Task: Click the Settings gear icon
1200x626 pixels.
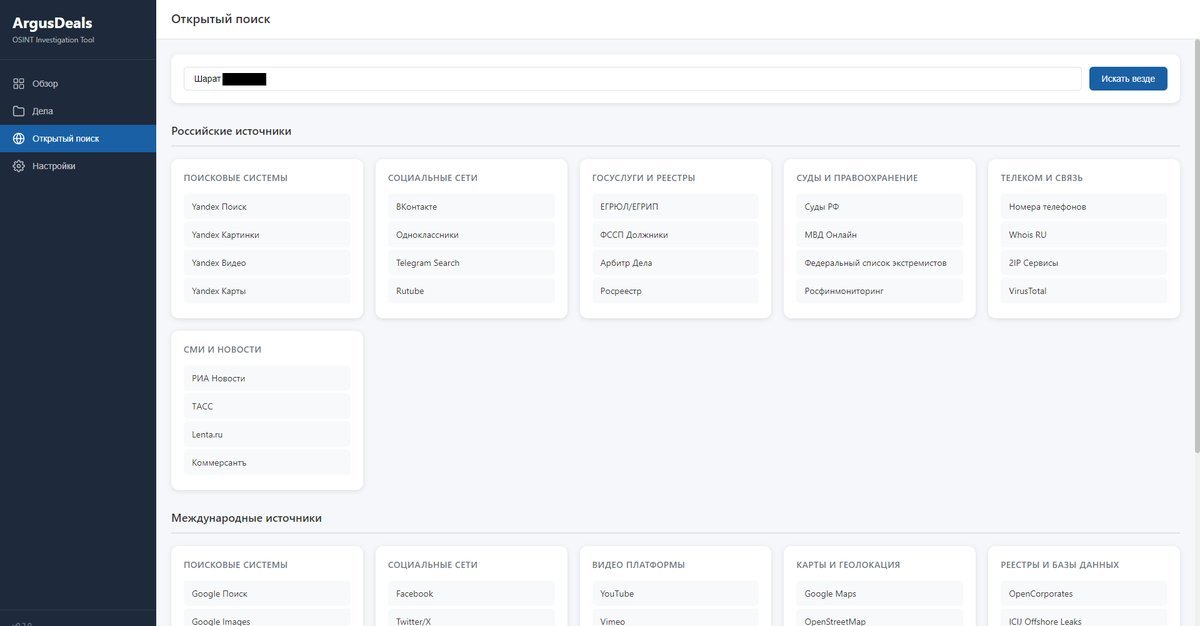Action: [x=19, y=166]
